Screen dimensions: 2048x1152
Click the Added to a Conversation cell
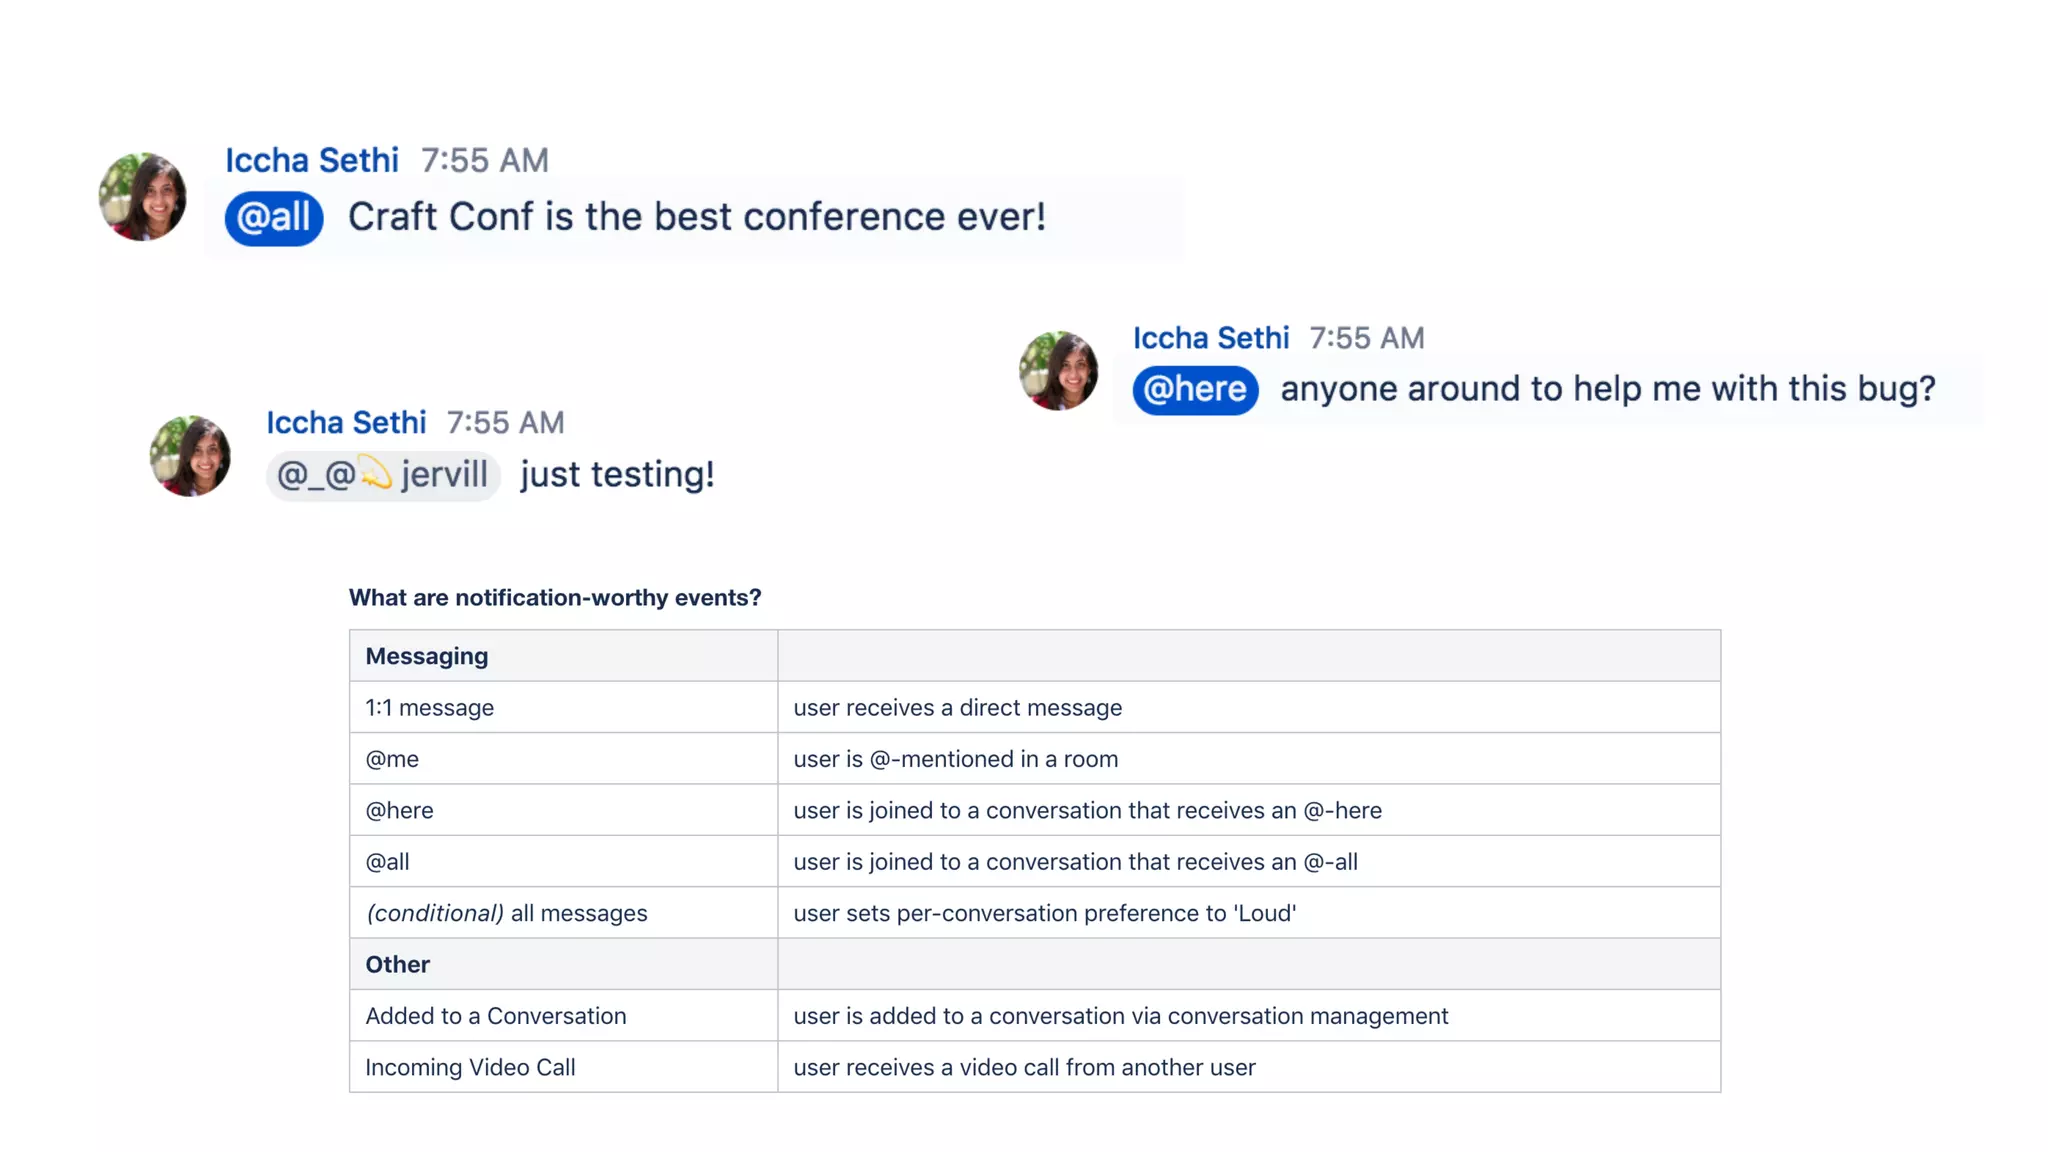[x=496, y=1016]
